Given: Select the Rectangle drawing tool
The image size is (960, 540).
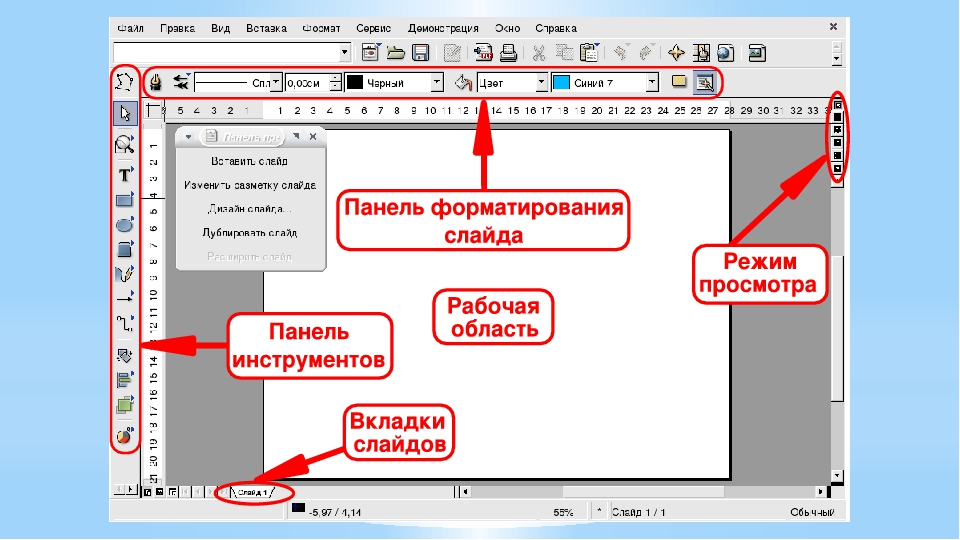Looking at the screenshot, I should (x=125, y=200).
